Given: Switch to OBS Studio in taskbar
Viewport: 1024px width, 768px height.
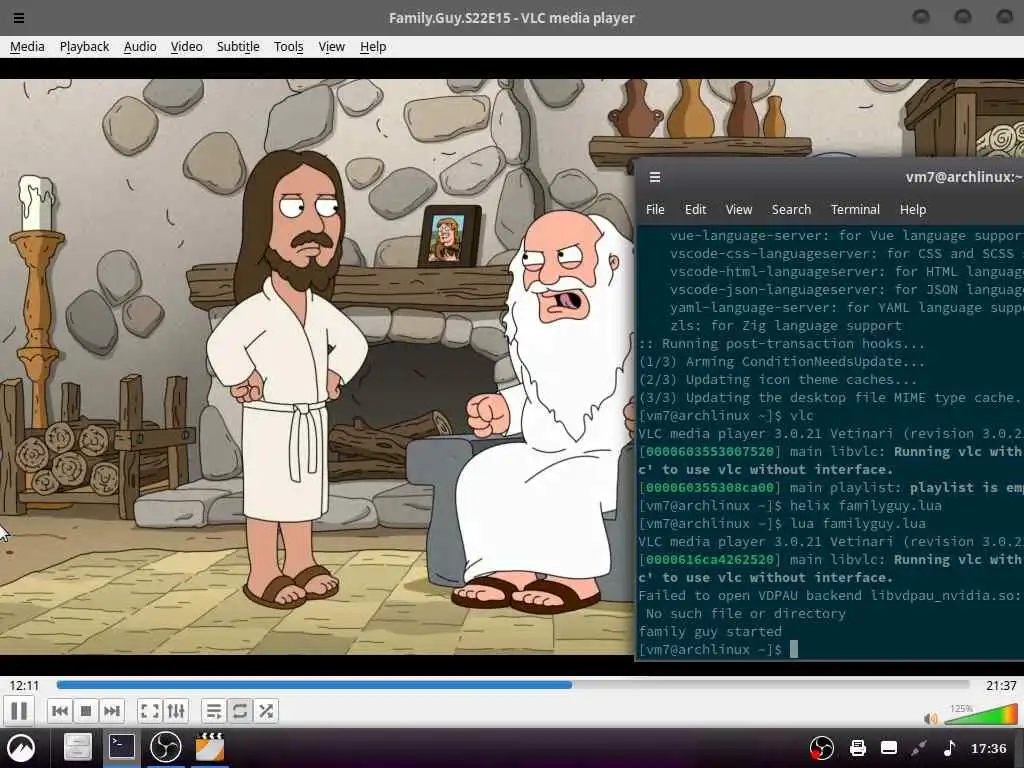Looking at the screenshot, I should [x=165, y=747].
